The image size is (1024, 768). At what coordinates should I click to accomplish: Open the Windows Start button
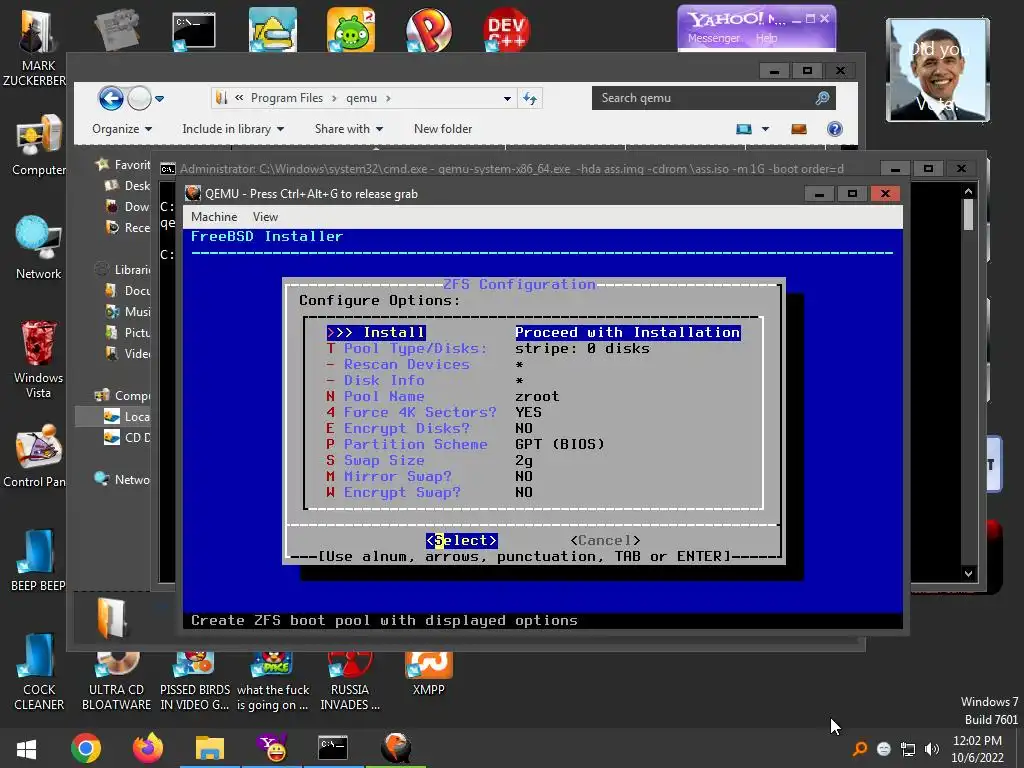pyautogui.click(x=26, y=748)
